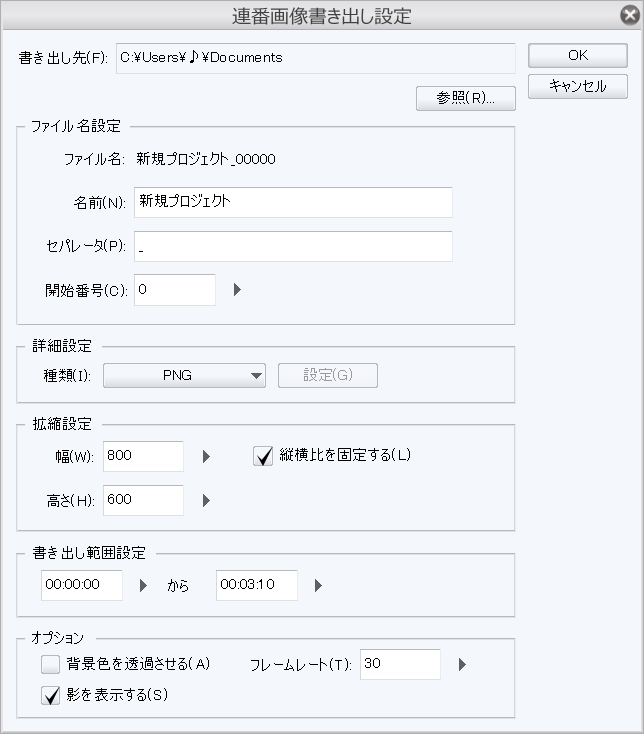This screenshot has width=644, height=734.
Task: Click the arrow next to start number field
Action: tap(238, 290)
